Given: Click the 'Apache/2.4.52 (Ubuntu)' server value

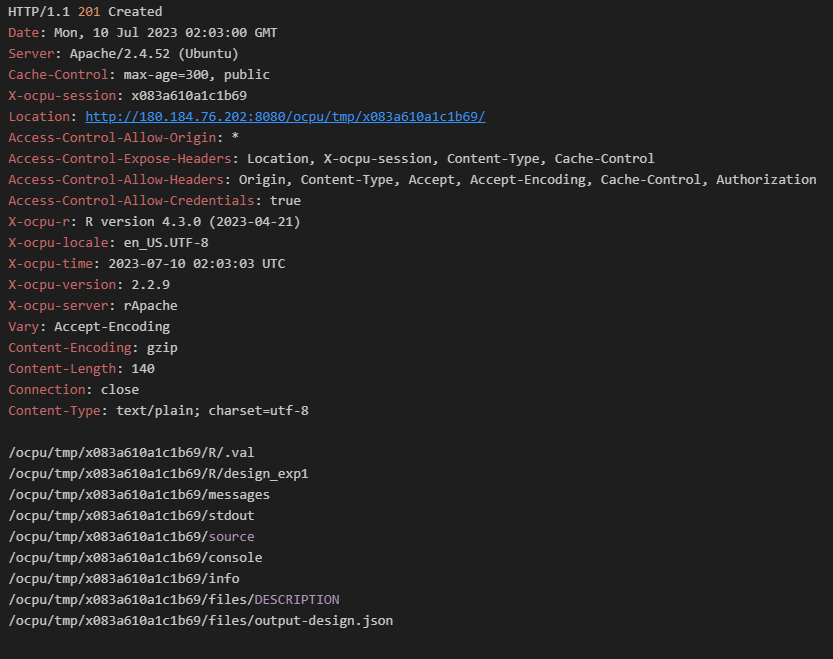Looking at the screenshot, I should click(x=154, y=54).
